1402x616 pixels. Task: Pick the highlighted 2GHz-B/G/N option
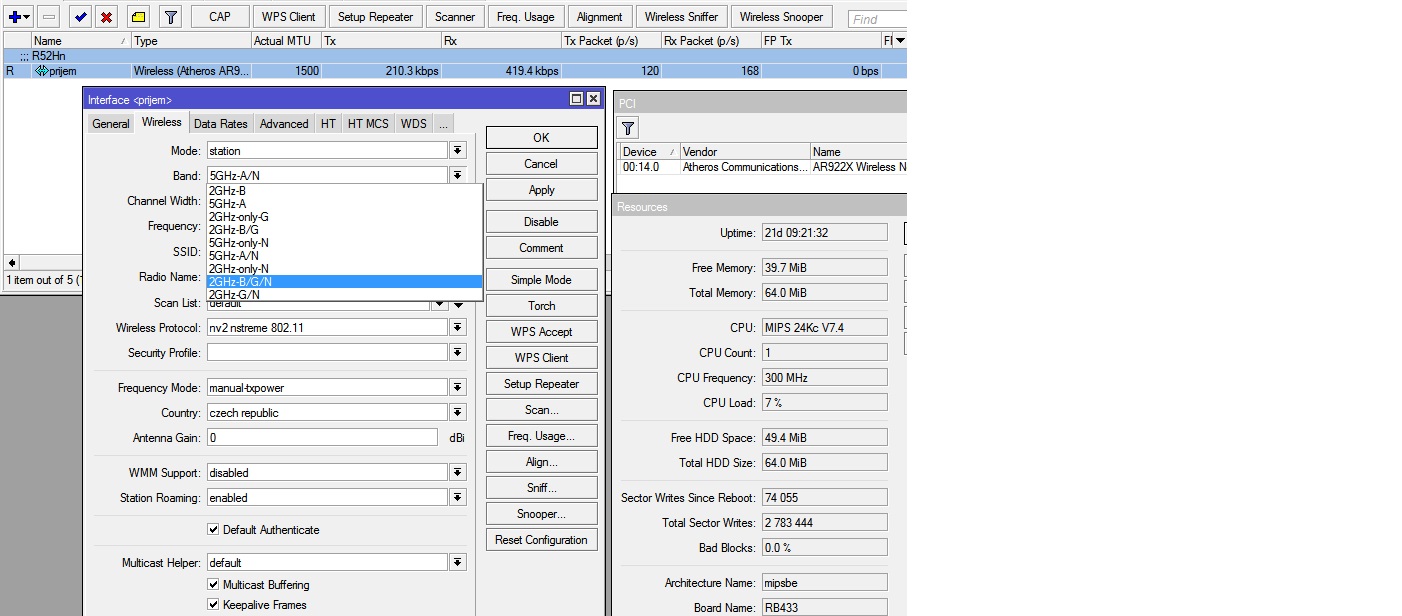pos(344,281)
